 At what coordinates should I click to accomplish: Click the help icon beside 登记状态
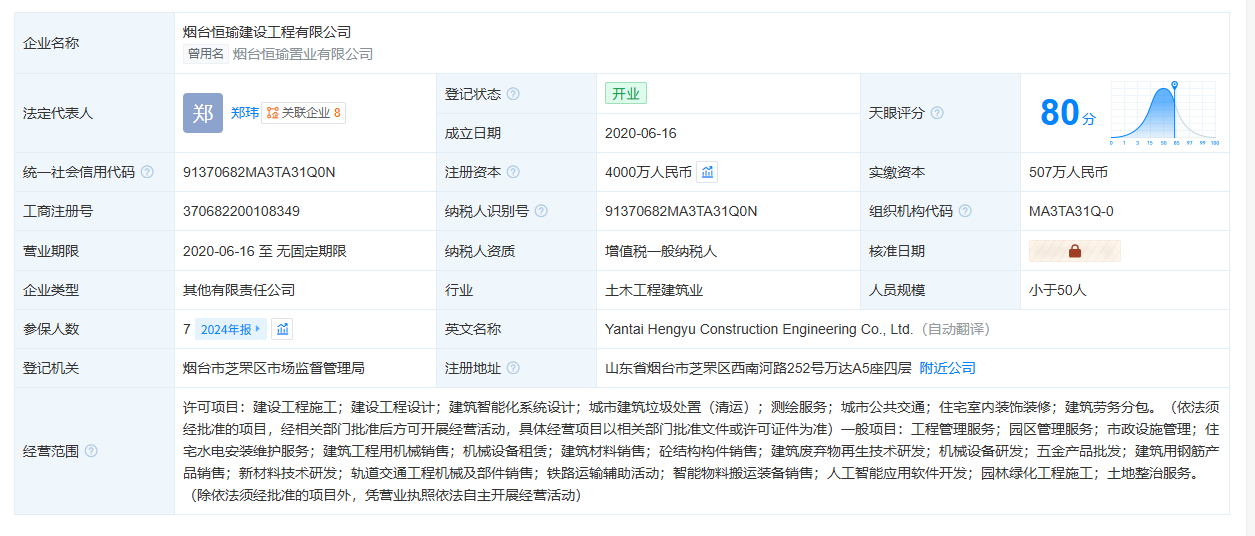pos(513,94)
